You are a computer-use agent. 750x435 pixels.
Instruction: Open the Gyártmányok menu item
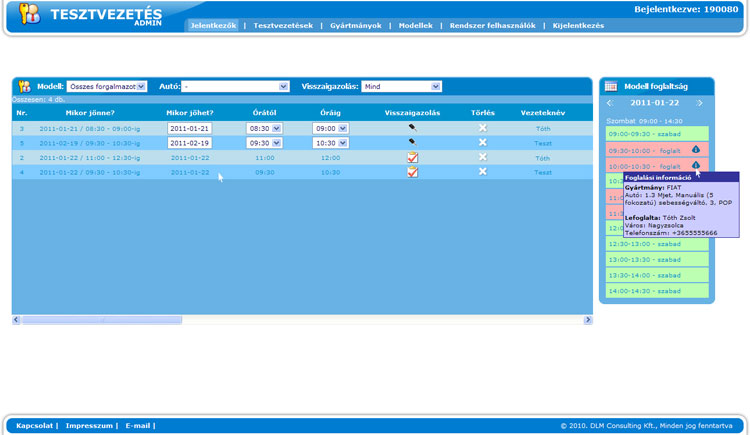[356, 26]
